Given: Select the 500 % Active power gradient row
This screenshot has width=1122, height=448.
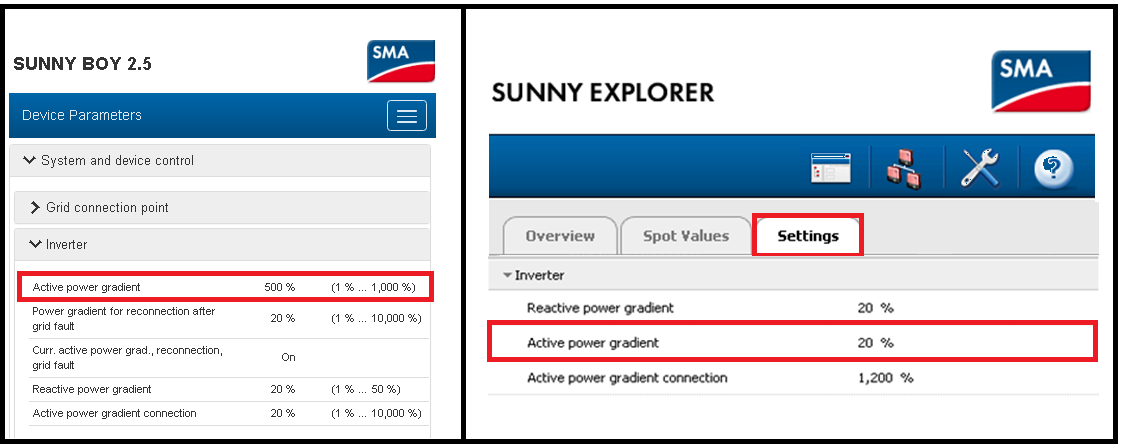Looking at the screenshot, I should [x=225, y=287].
